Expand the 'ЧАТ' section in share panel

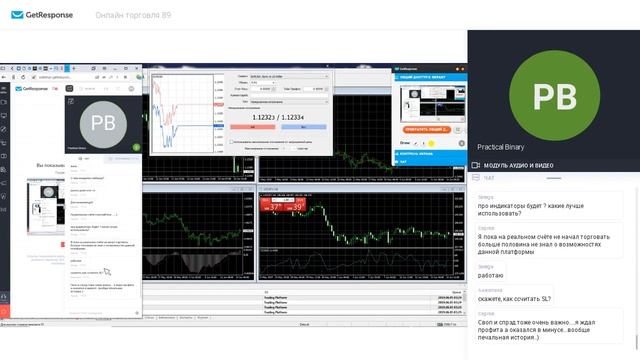click(x=430, y=162)
